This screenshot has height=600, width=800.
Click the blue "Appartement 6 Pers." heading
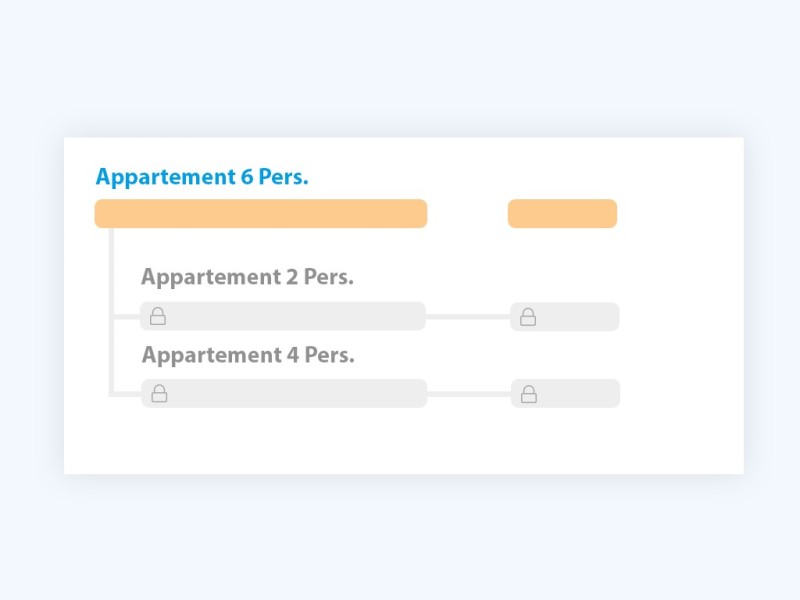click(x=202, y=178)
